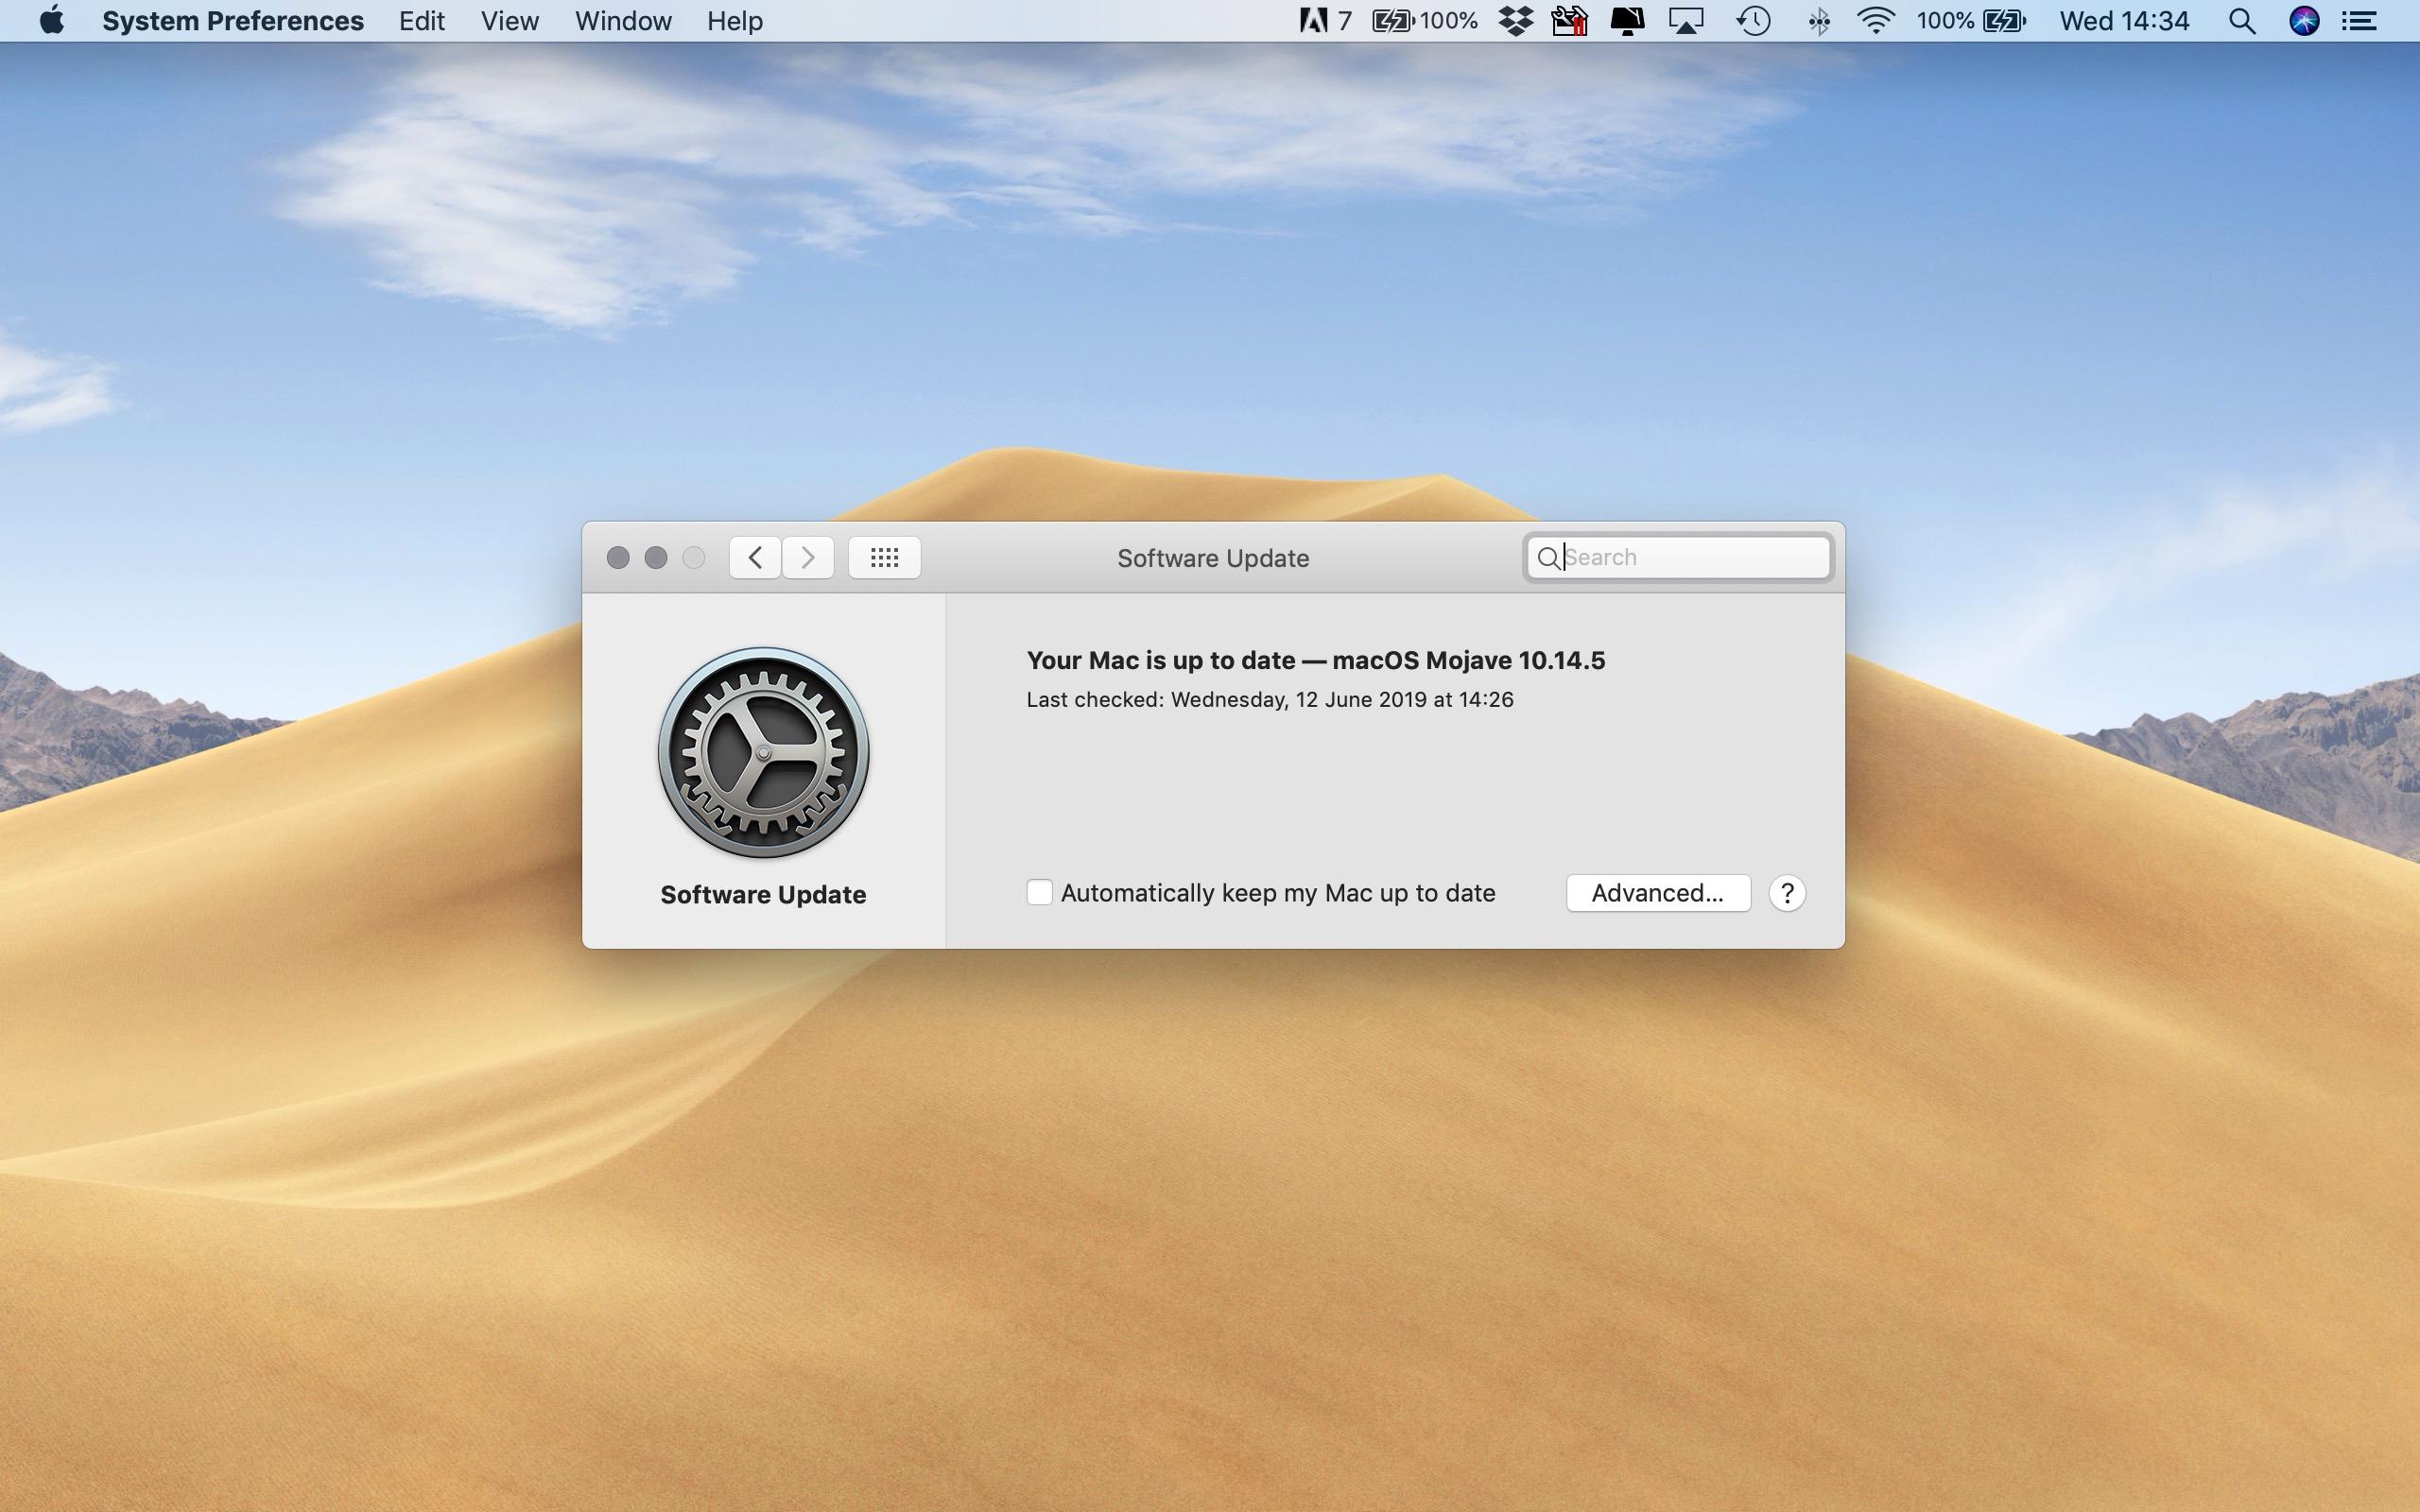This screenshot has width=2420, height=1512.
Task: Open Notification Center
Action: coord(2360,21)
